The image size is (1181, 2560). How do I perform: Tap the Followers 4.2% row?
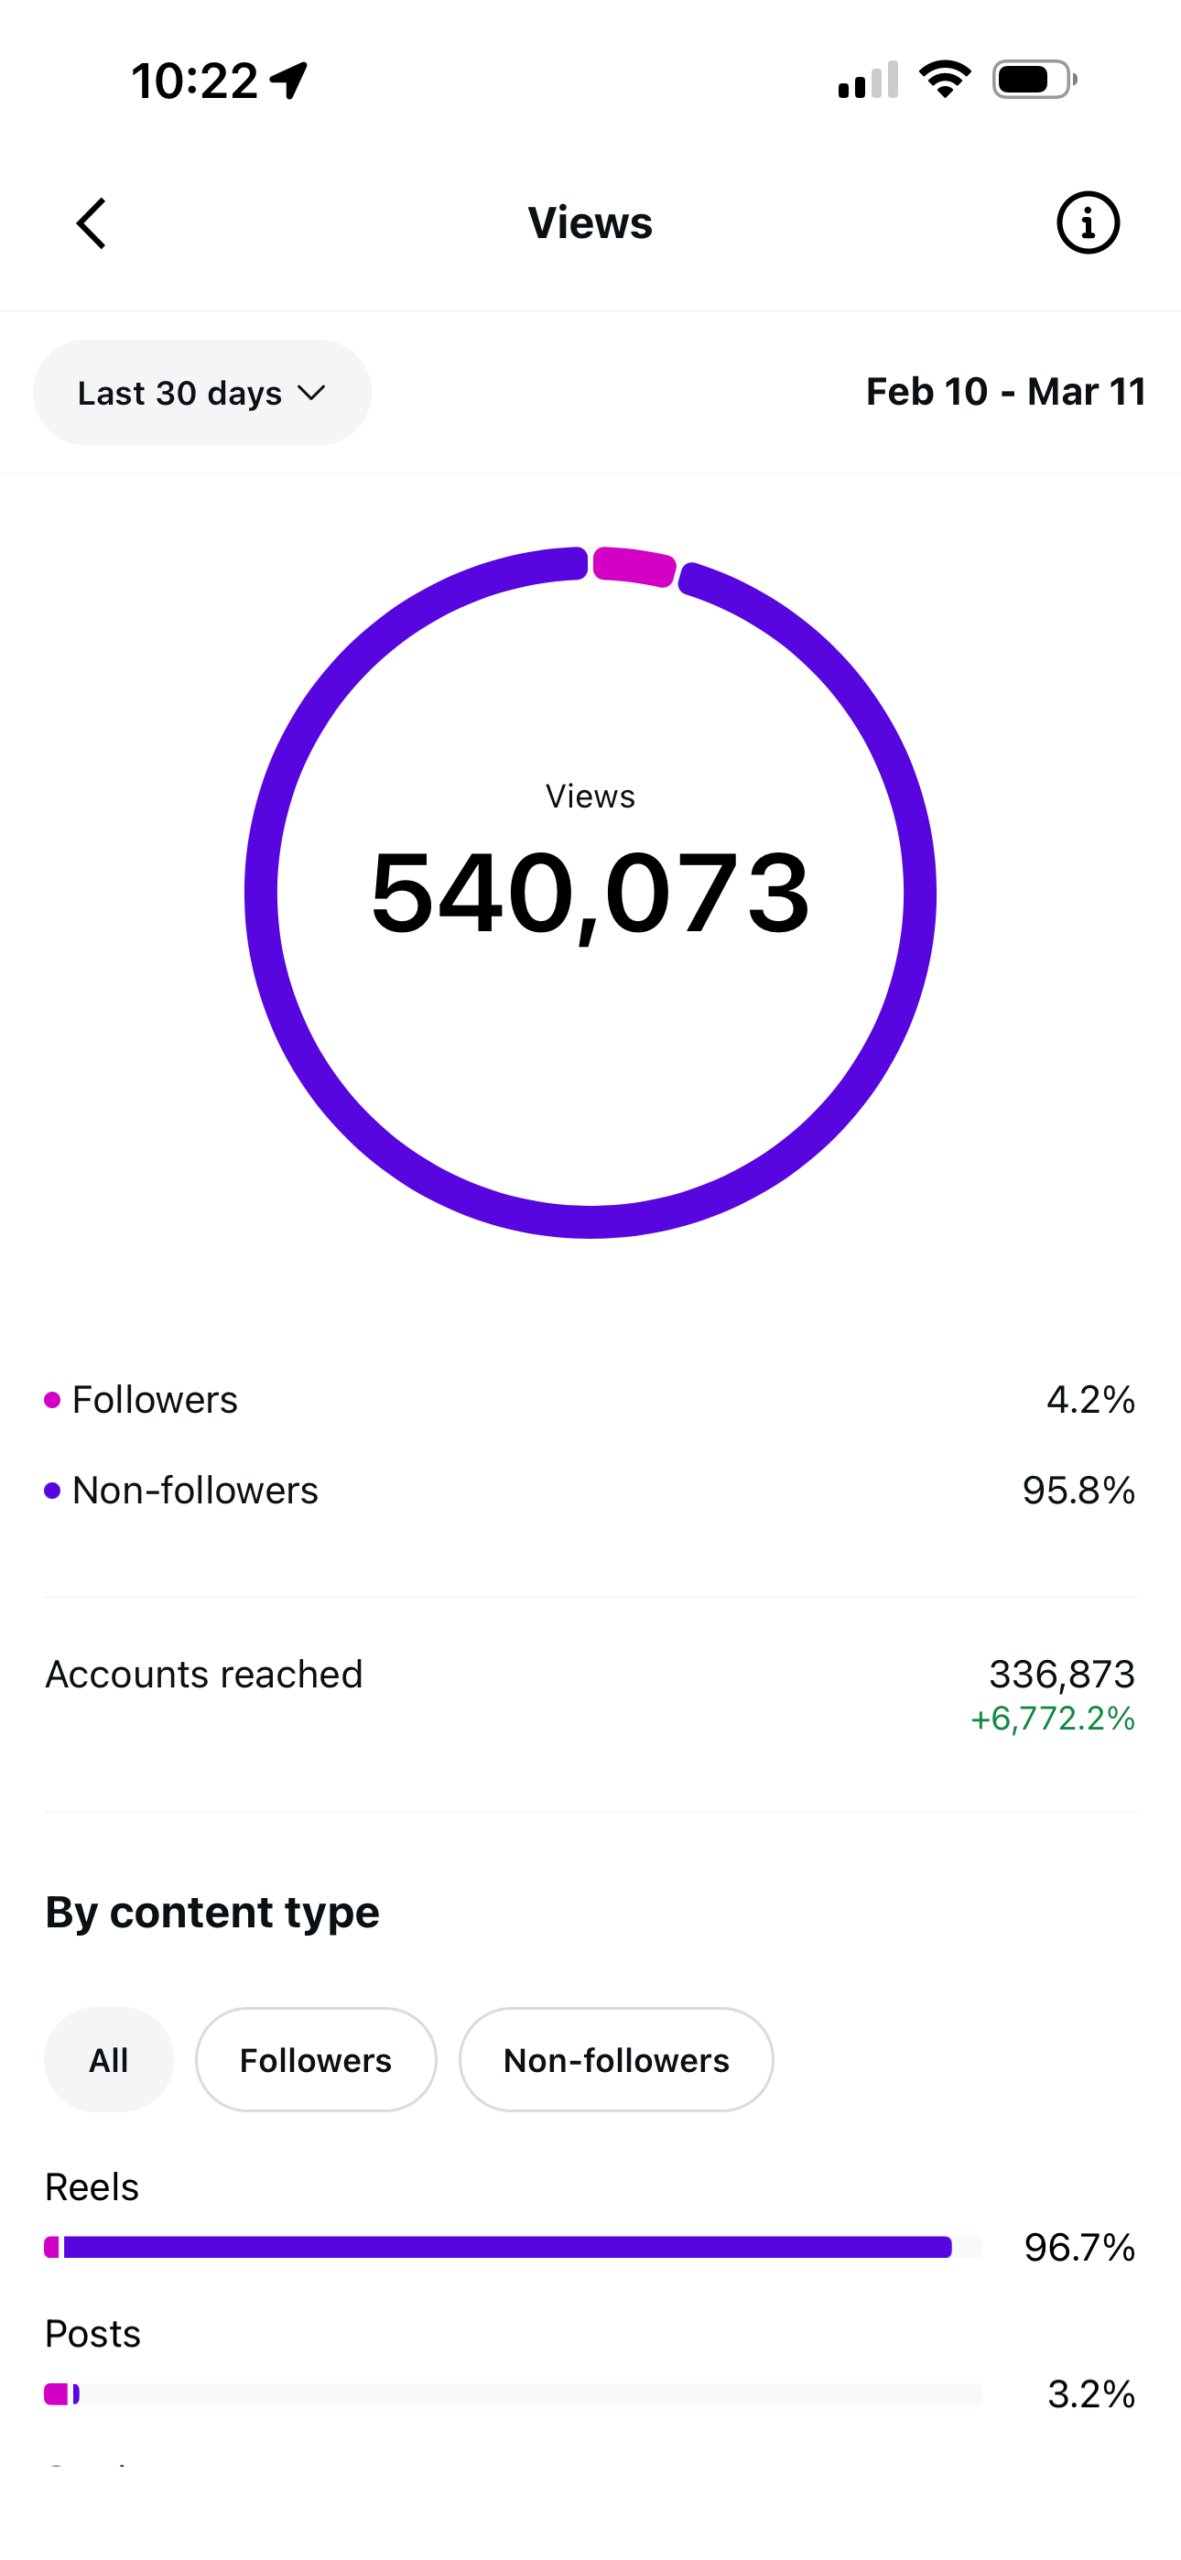[590, 1399]
